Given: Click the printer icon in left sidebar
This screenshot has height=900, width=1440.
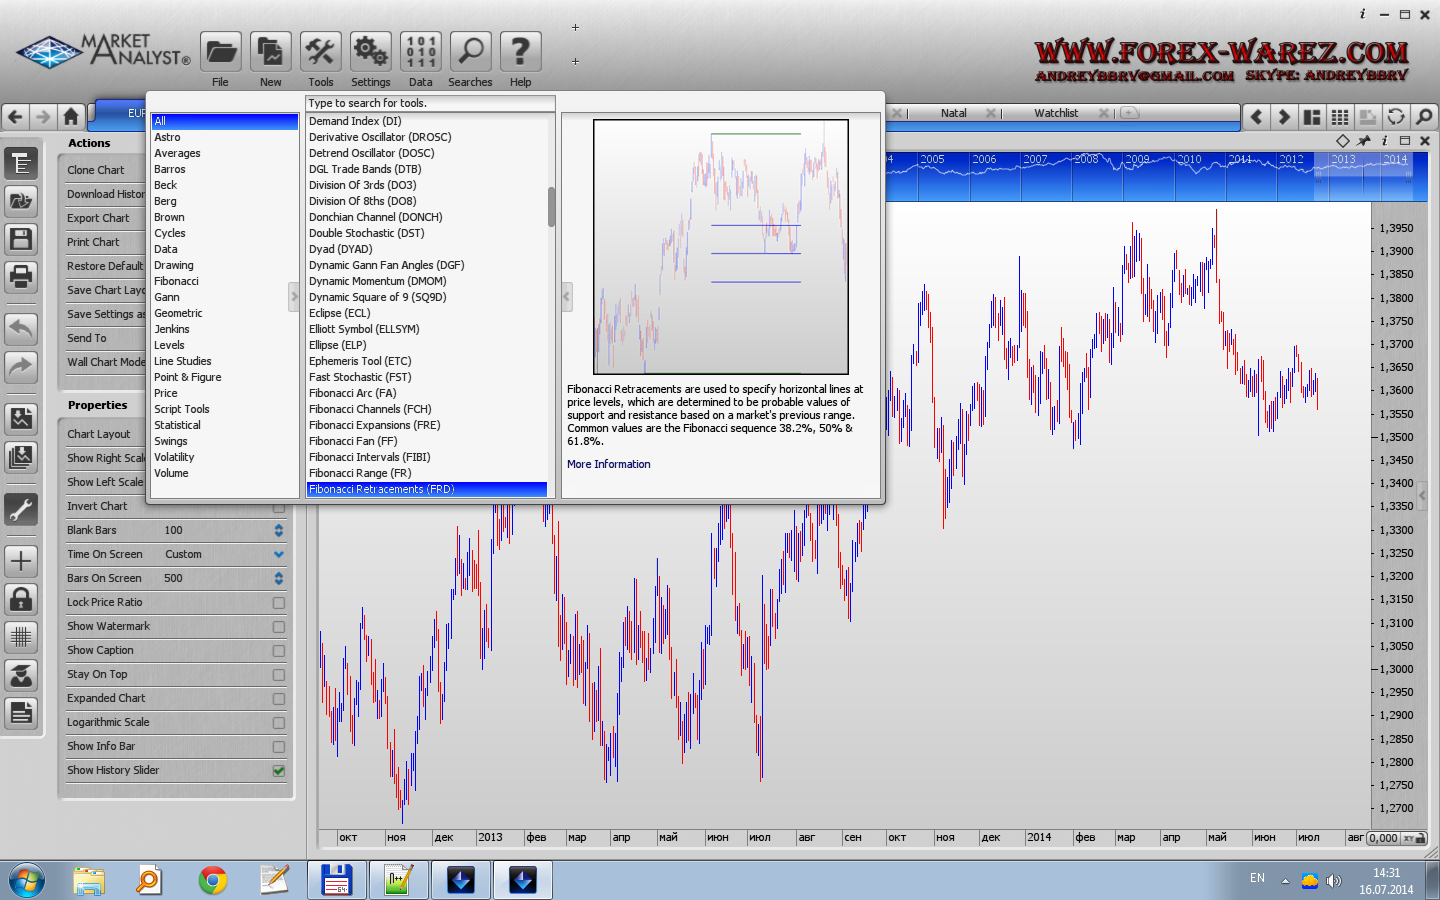Looking at the screenshot, I should 21,275.
